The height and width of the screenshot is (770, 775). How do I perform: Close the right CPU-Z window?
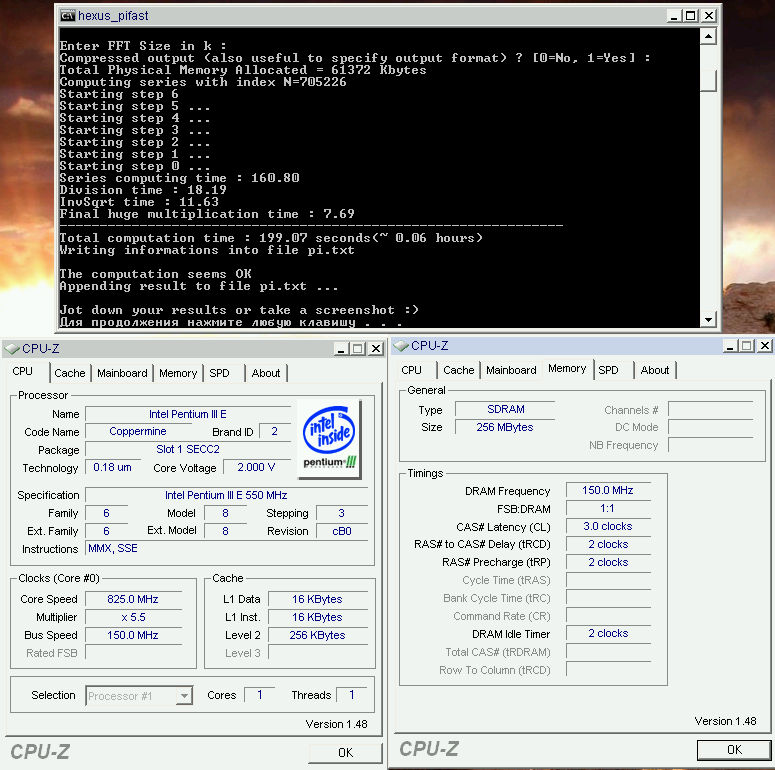pos(765,346)
